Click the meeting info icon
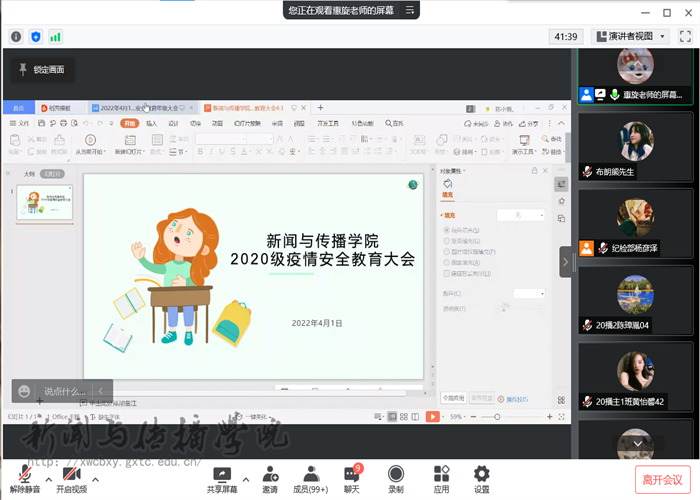 [16, 36]
